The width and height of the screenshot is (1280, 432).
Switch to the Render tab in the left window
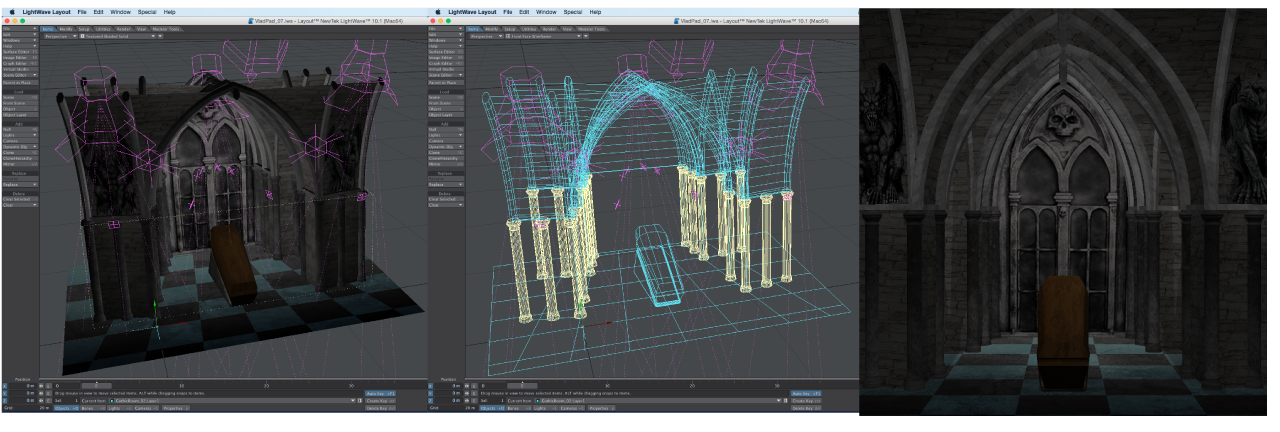point(123,29)
